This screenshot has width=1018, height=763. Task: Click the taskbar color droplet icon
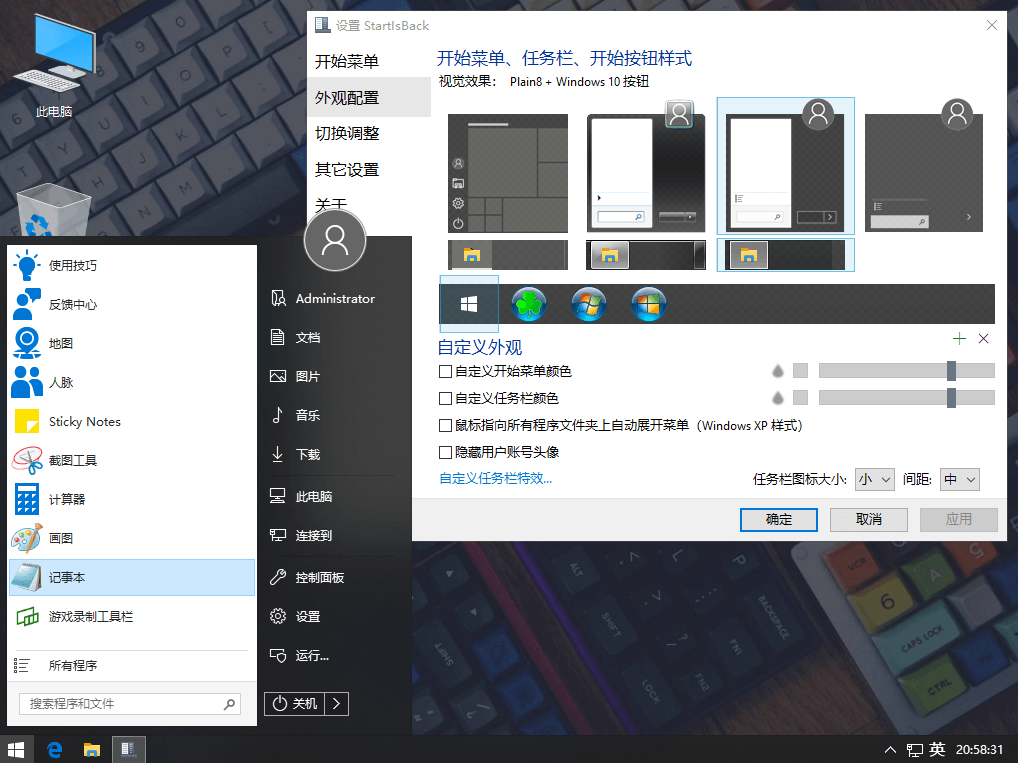[778, 397]
